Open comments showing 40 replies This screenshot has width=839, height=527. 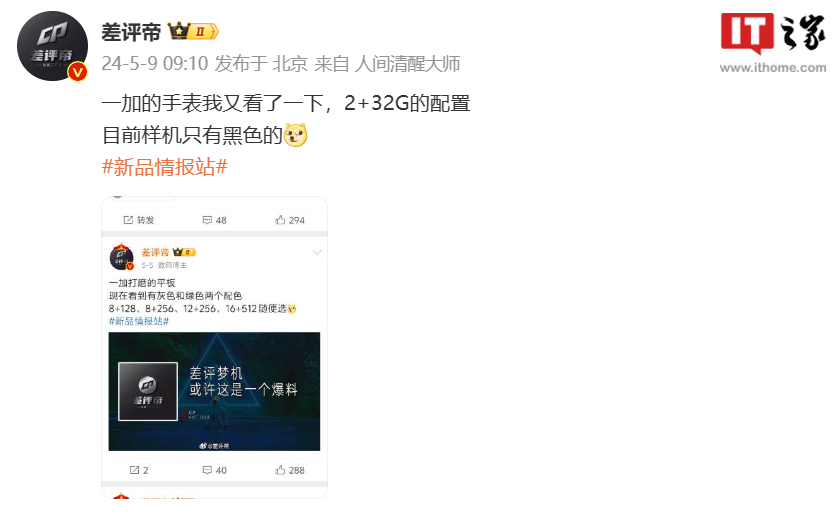pyautogui.click(x=215, y=470)
